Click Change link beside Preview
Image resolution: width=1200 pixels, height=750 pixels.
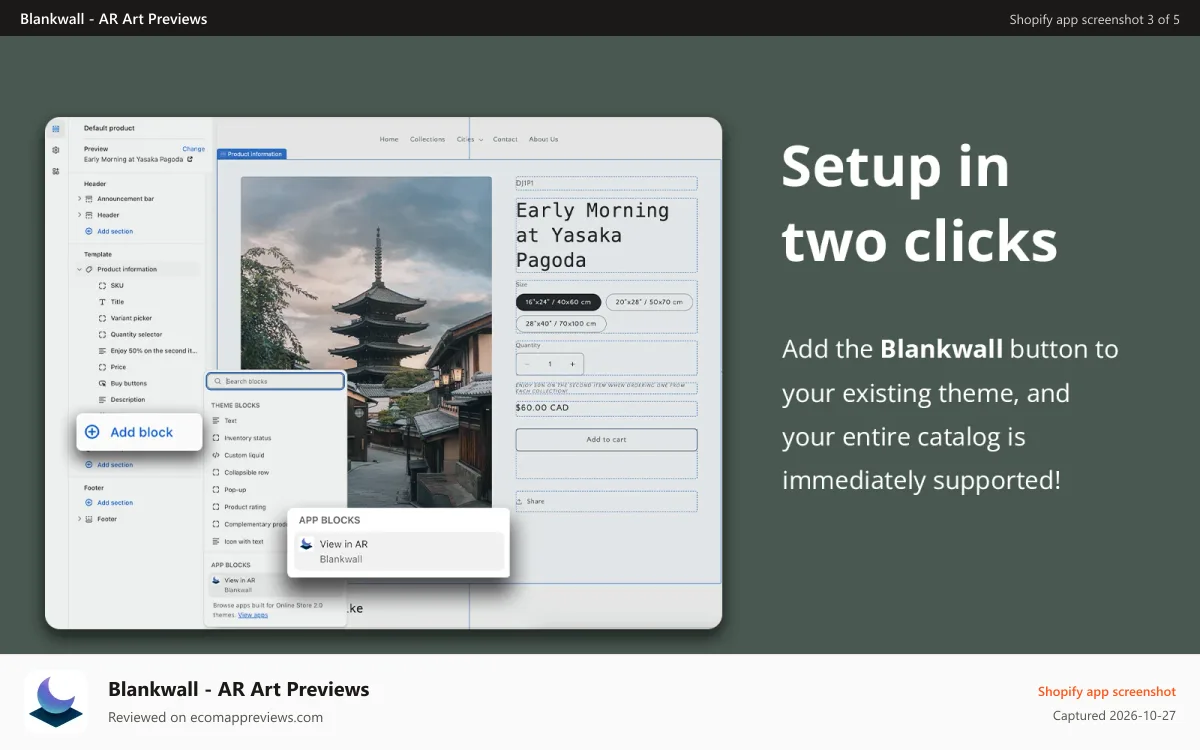(193, 149)
